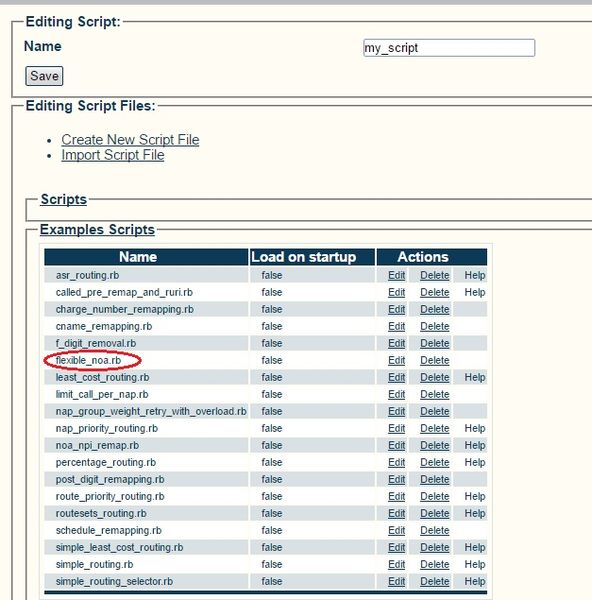Open Help for nap_priority_routing.rb
The image size is (592, 600).
(x=475, y=428)
